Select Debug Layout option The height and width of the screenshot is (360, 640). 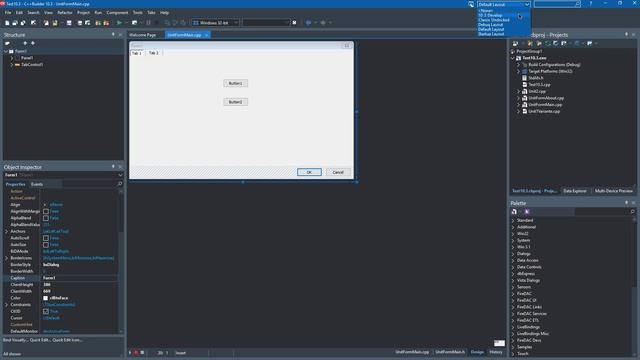(x=491, y=25)
